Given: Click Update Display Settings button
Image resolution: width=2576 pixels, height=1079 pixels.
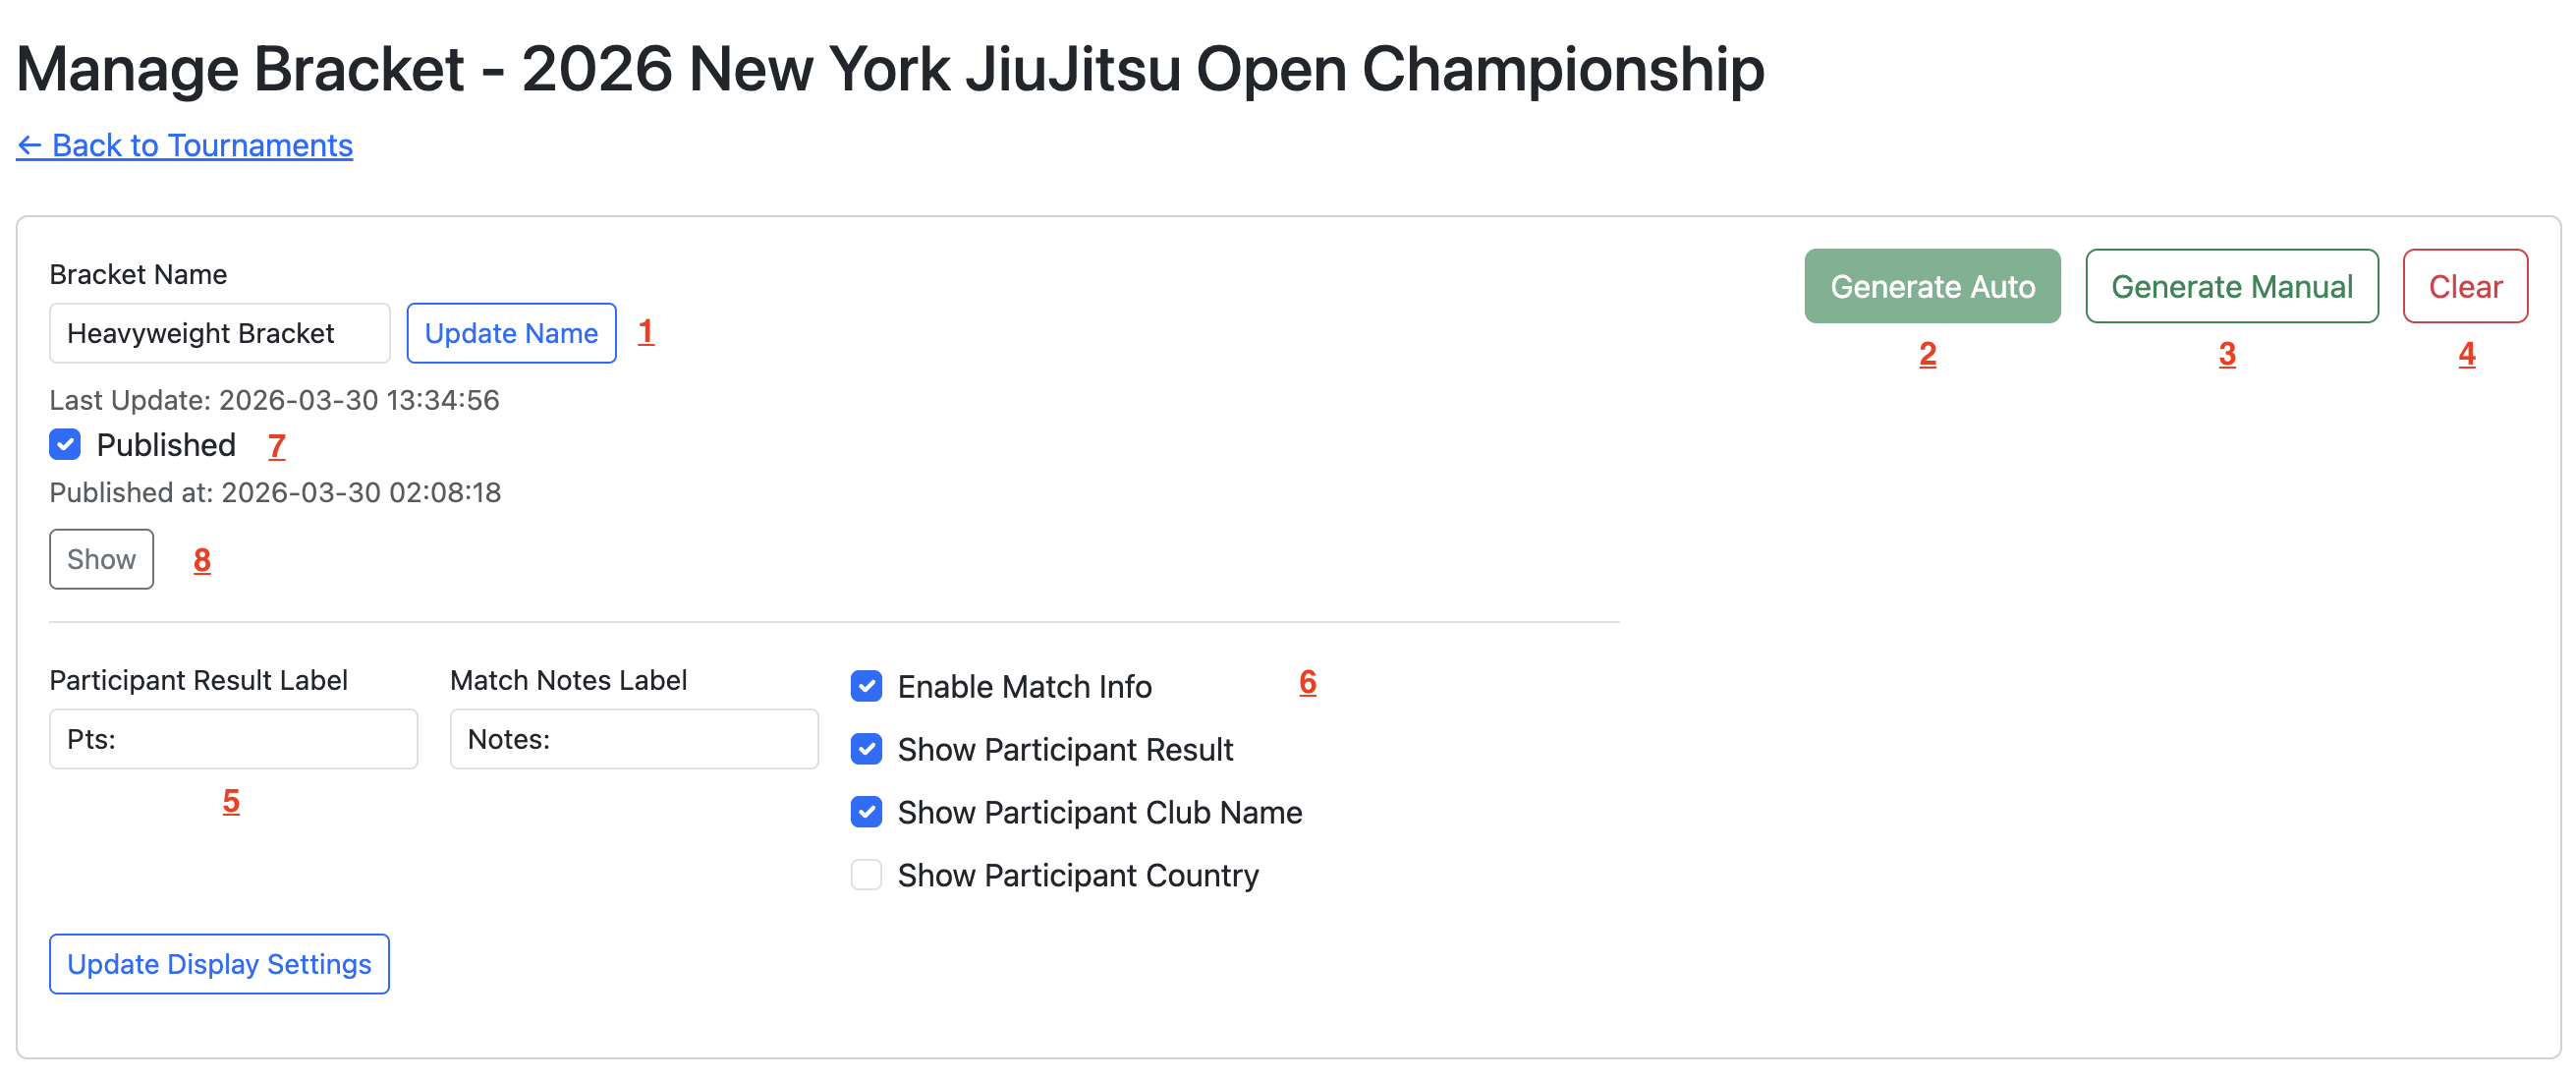Looking at the screenshot, I should [x=219, y=964].
